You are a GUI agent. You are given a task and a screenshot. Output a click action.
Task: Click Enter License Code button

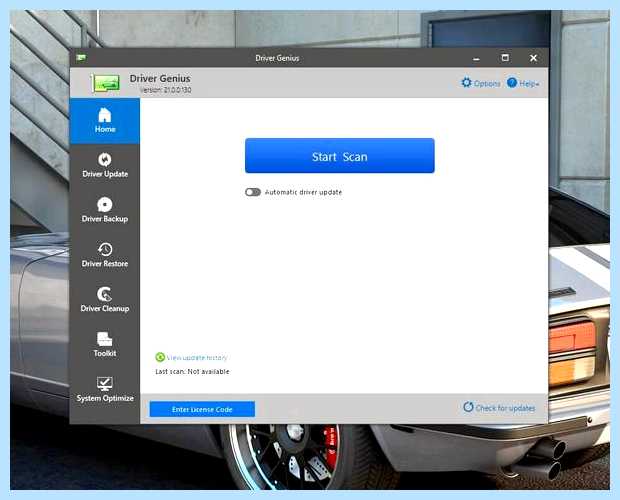pyautogui.click(x=202, y=409)
